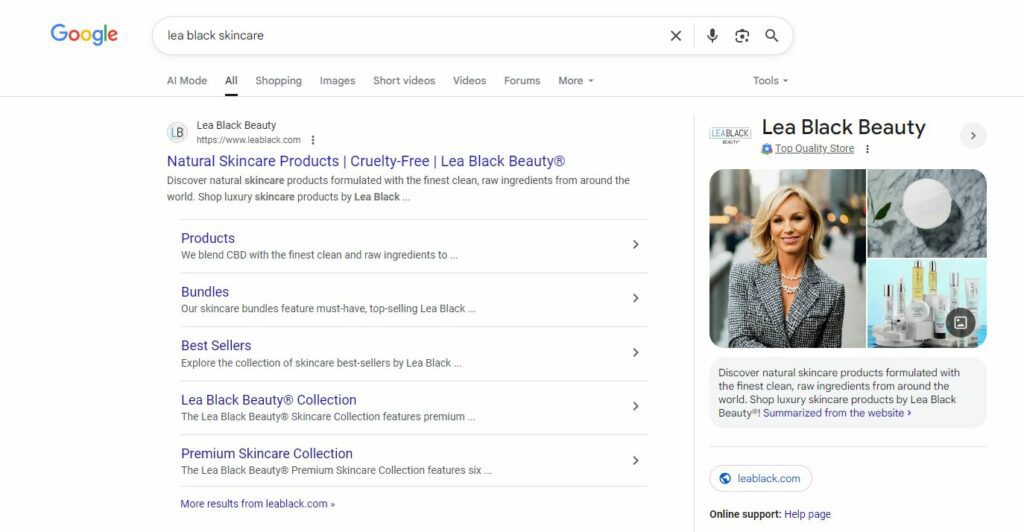The image size is (1024, 532).
Task: Open three-dot menu next to leablack.com URL
Action: [x=313, y=140]
